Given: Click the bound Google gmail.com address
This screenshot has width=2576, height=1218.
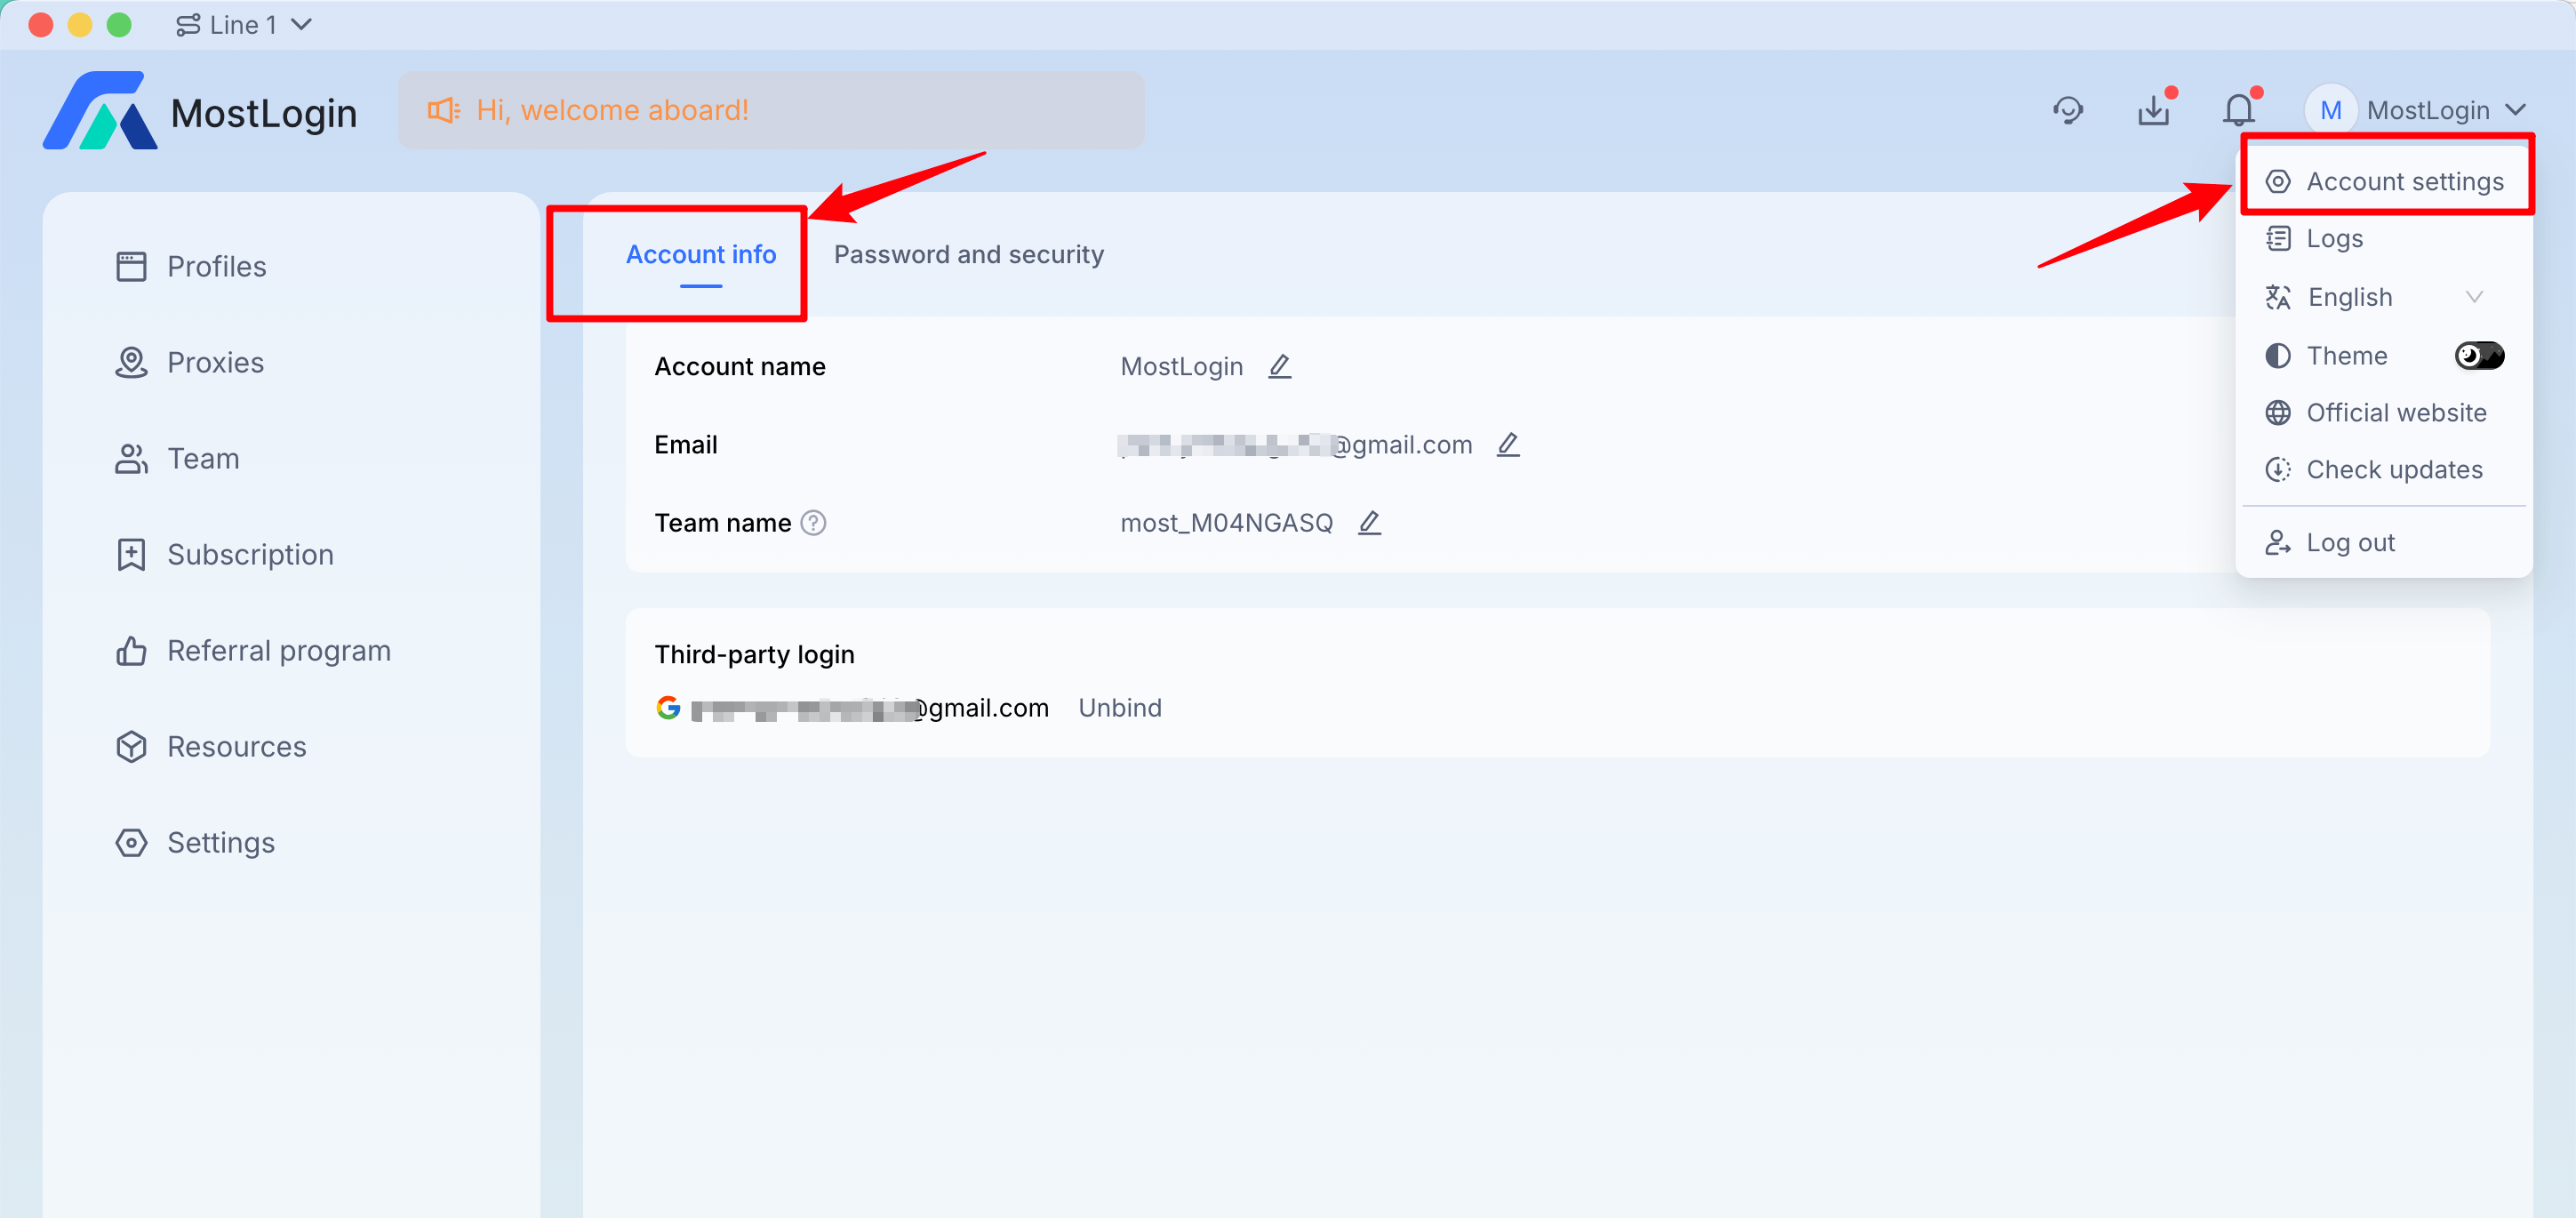Looking at the screenshot, I should (870, 708).
